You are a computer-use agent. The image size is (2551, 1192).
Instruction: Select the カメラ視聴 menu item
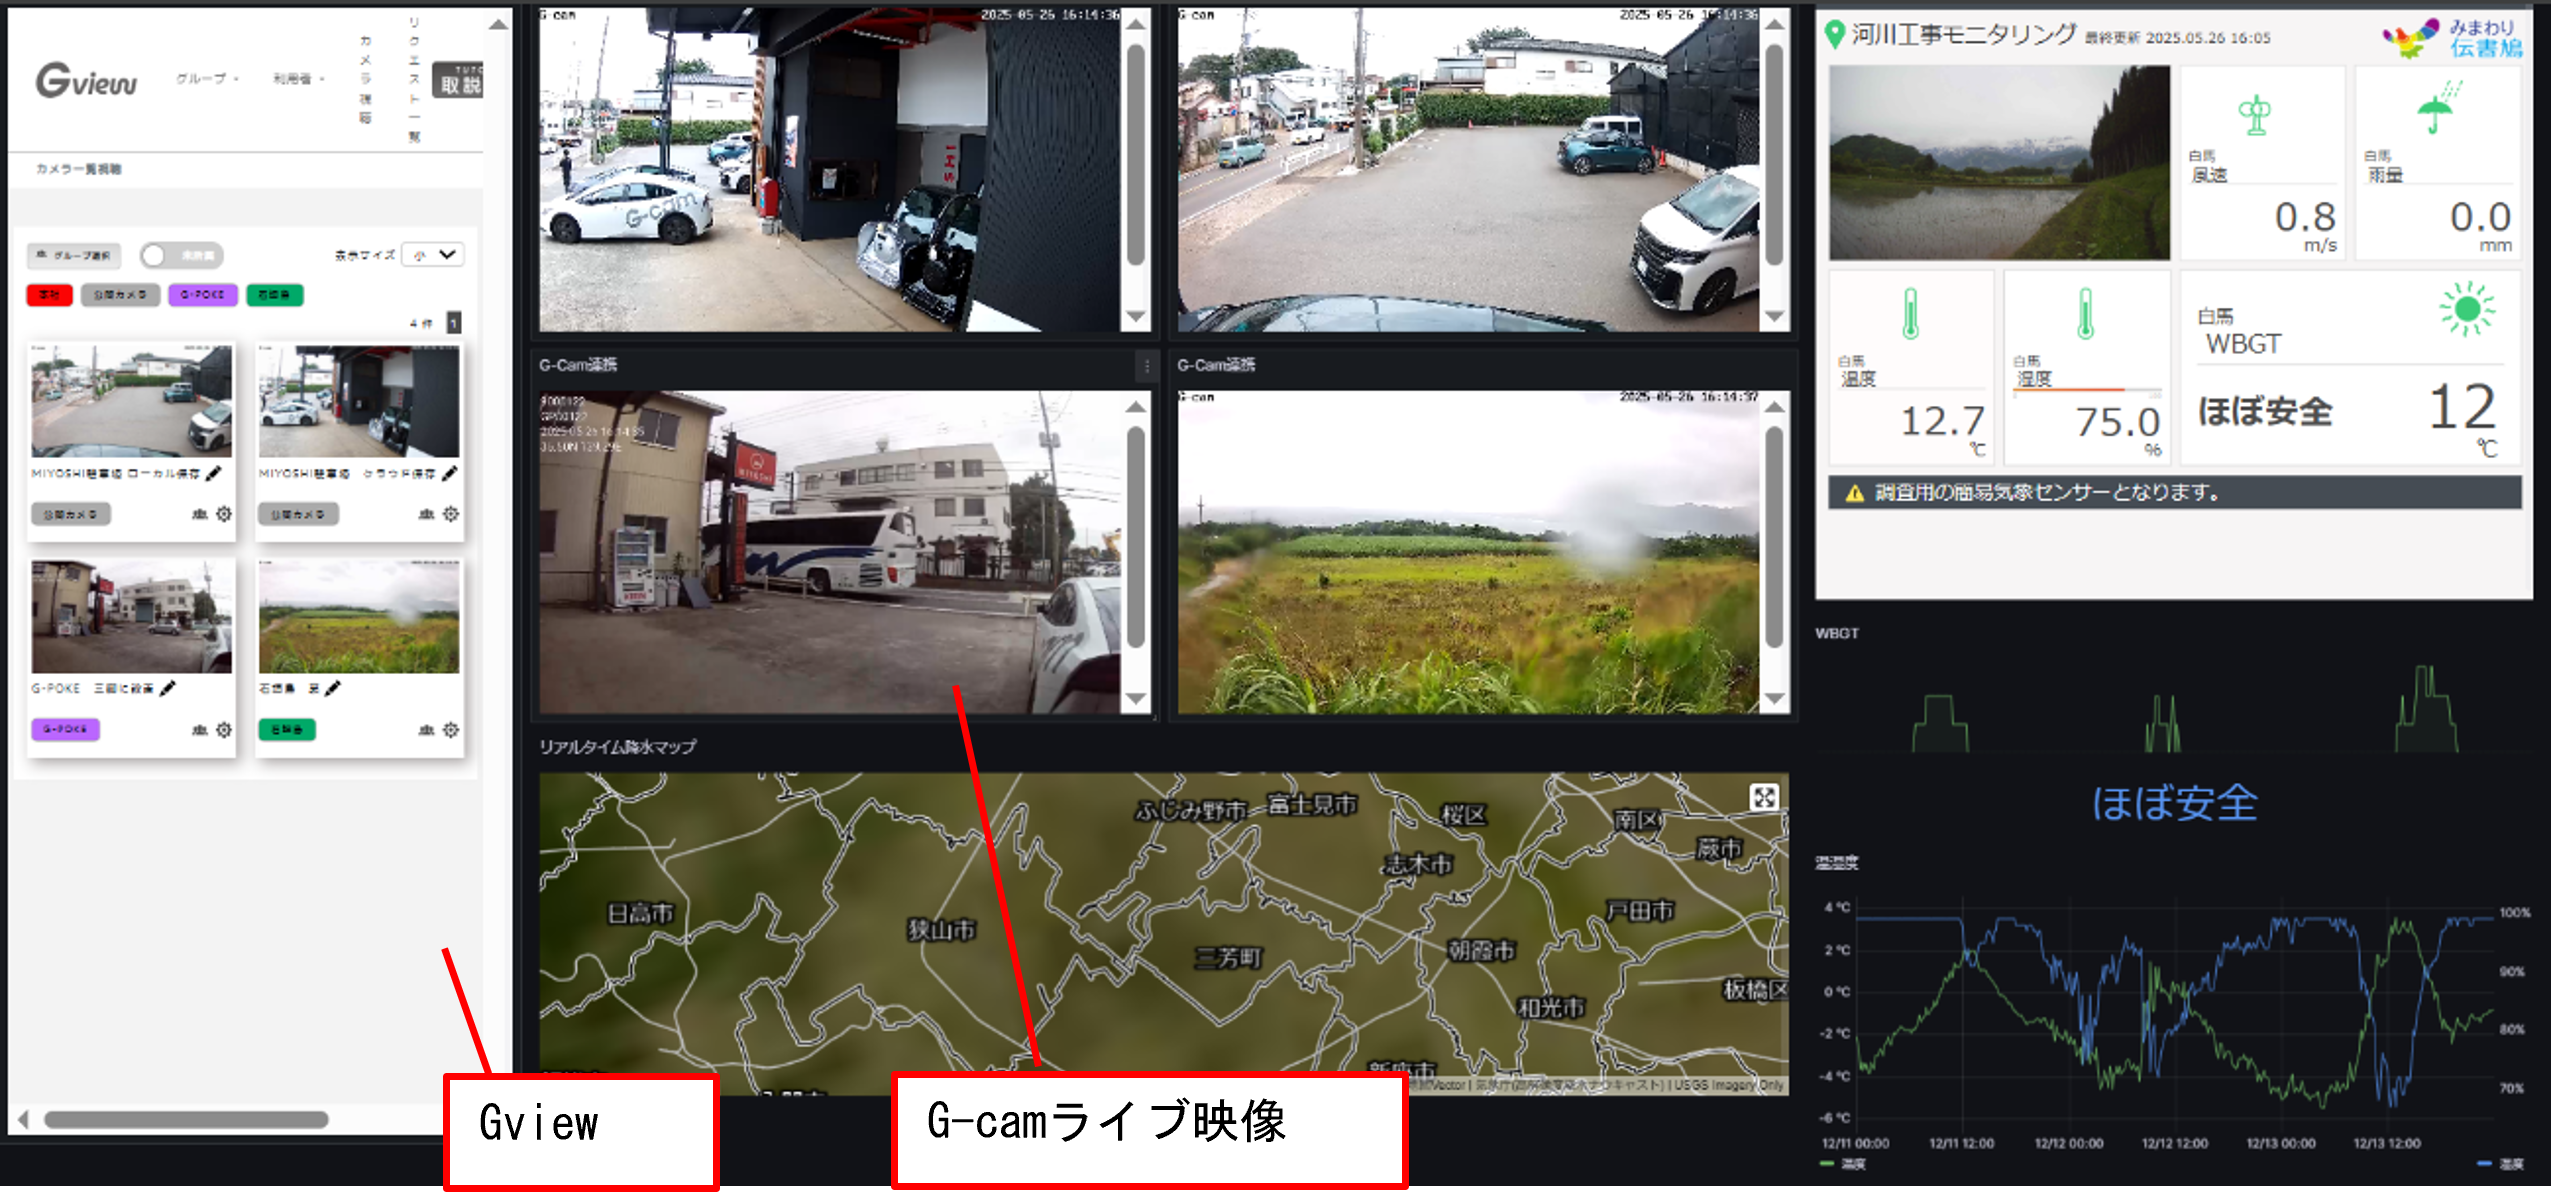point(367,80)
